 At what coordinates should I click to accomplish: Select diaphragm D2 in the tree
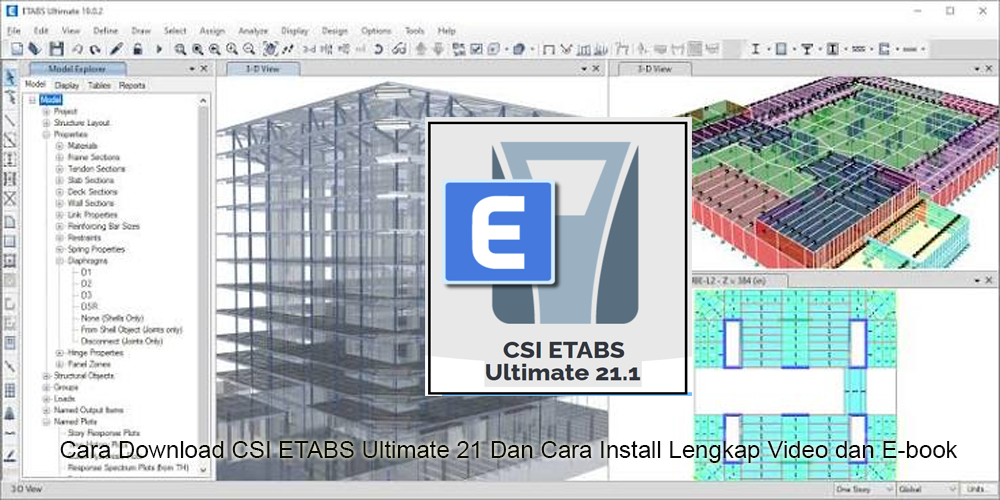point(87,284)
